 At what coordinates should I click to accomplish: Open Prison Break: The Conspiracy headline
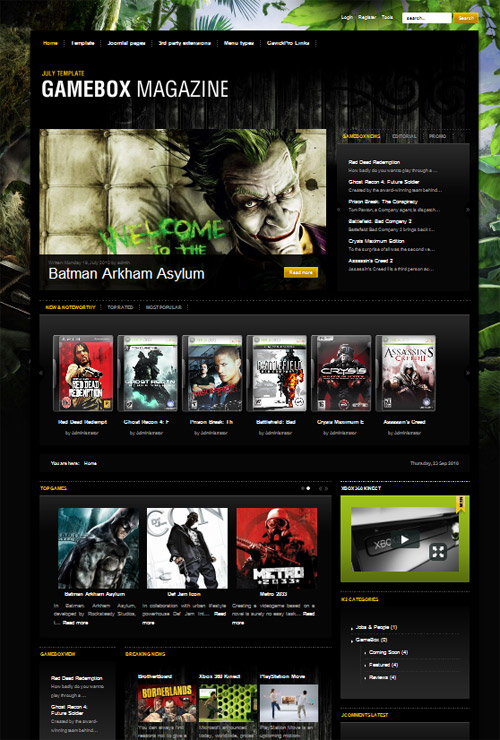point(383,202)
